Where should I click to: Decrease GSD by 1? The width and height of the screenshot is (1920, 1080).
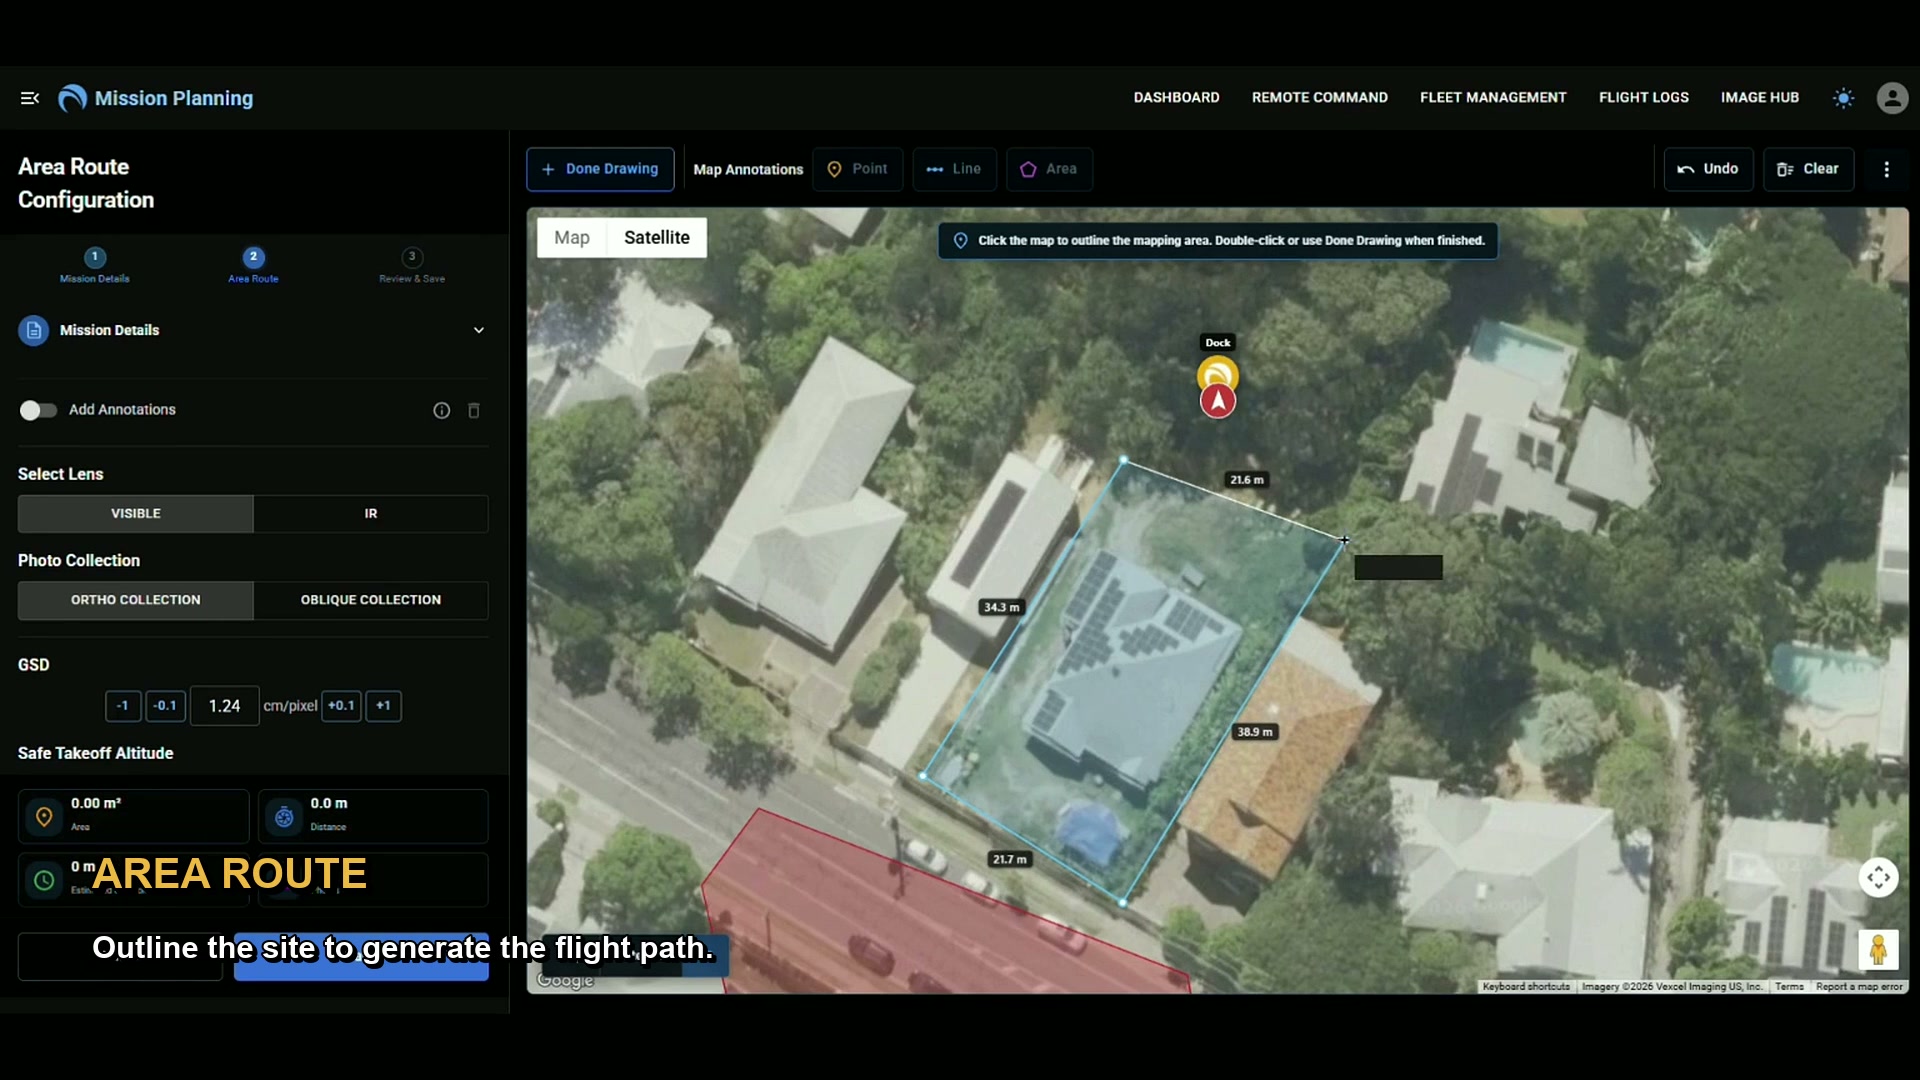pyautogui.click(x=123, y=706)
